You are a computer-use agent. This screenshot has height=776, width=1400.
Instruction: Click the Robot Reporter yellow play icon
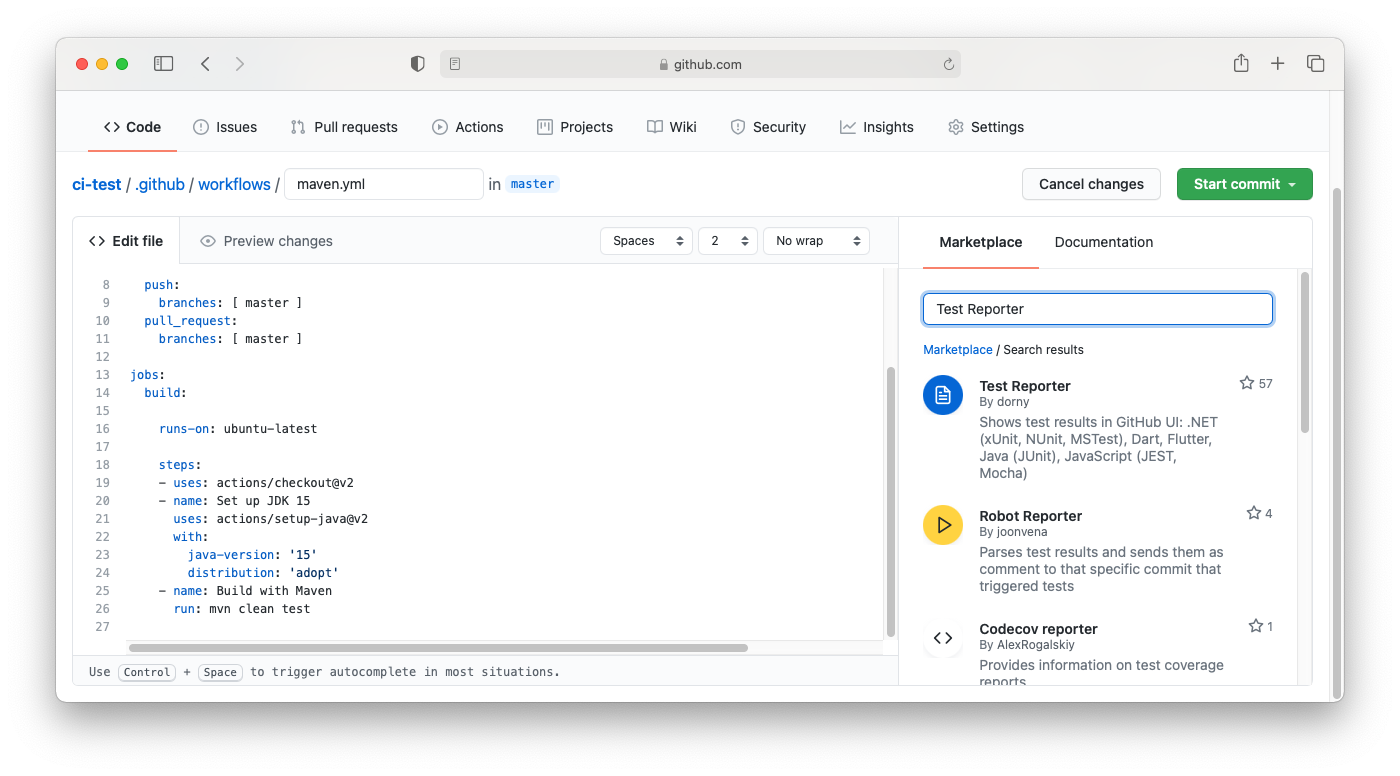pos(943,525)
